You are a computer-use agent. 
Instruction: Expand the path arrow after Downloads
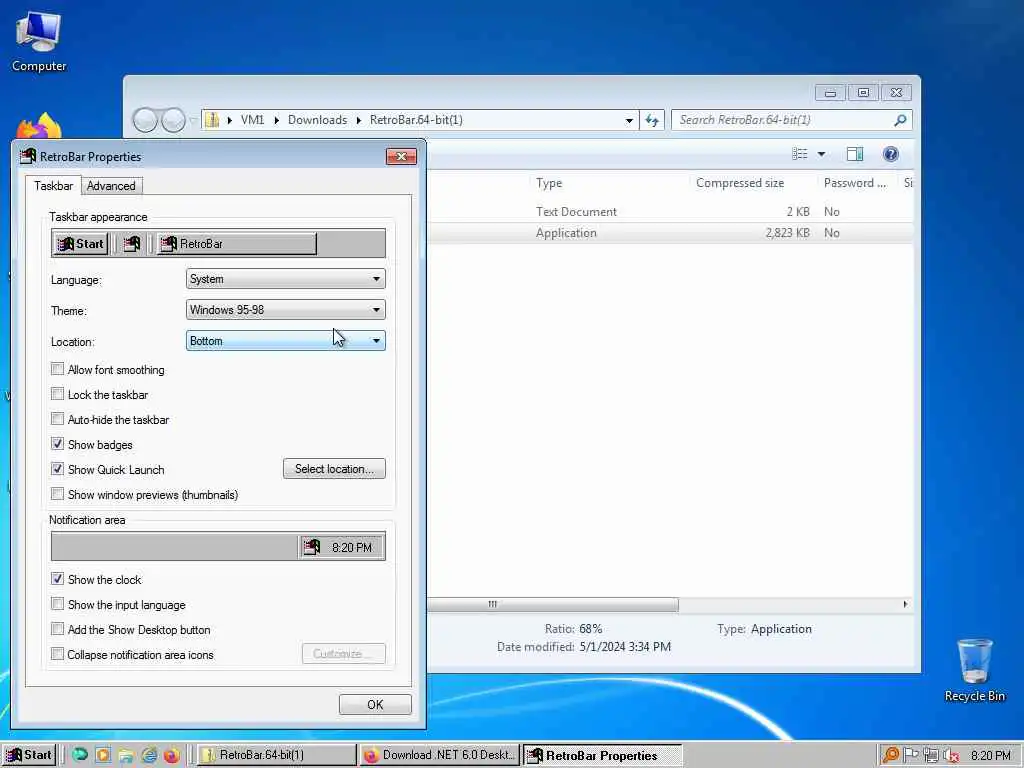[359, 120]
